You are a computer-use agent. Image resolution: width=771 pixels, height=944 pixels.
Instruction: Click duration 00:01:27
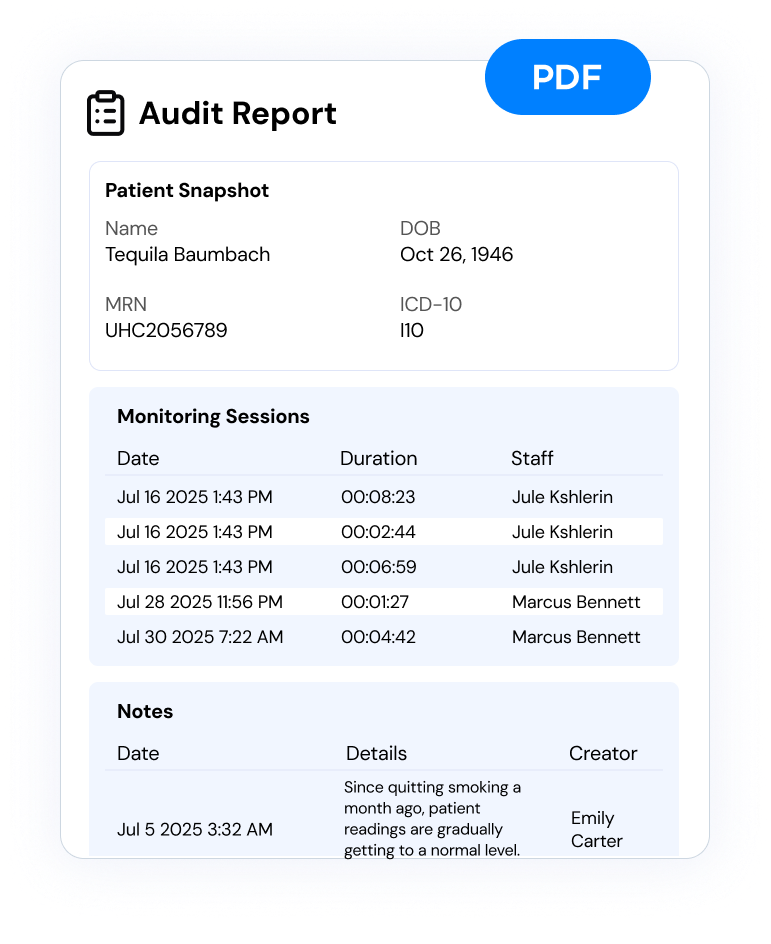[x=375, y=601]
